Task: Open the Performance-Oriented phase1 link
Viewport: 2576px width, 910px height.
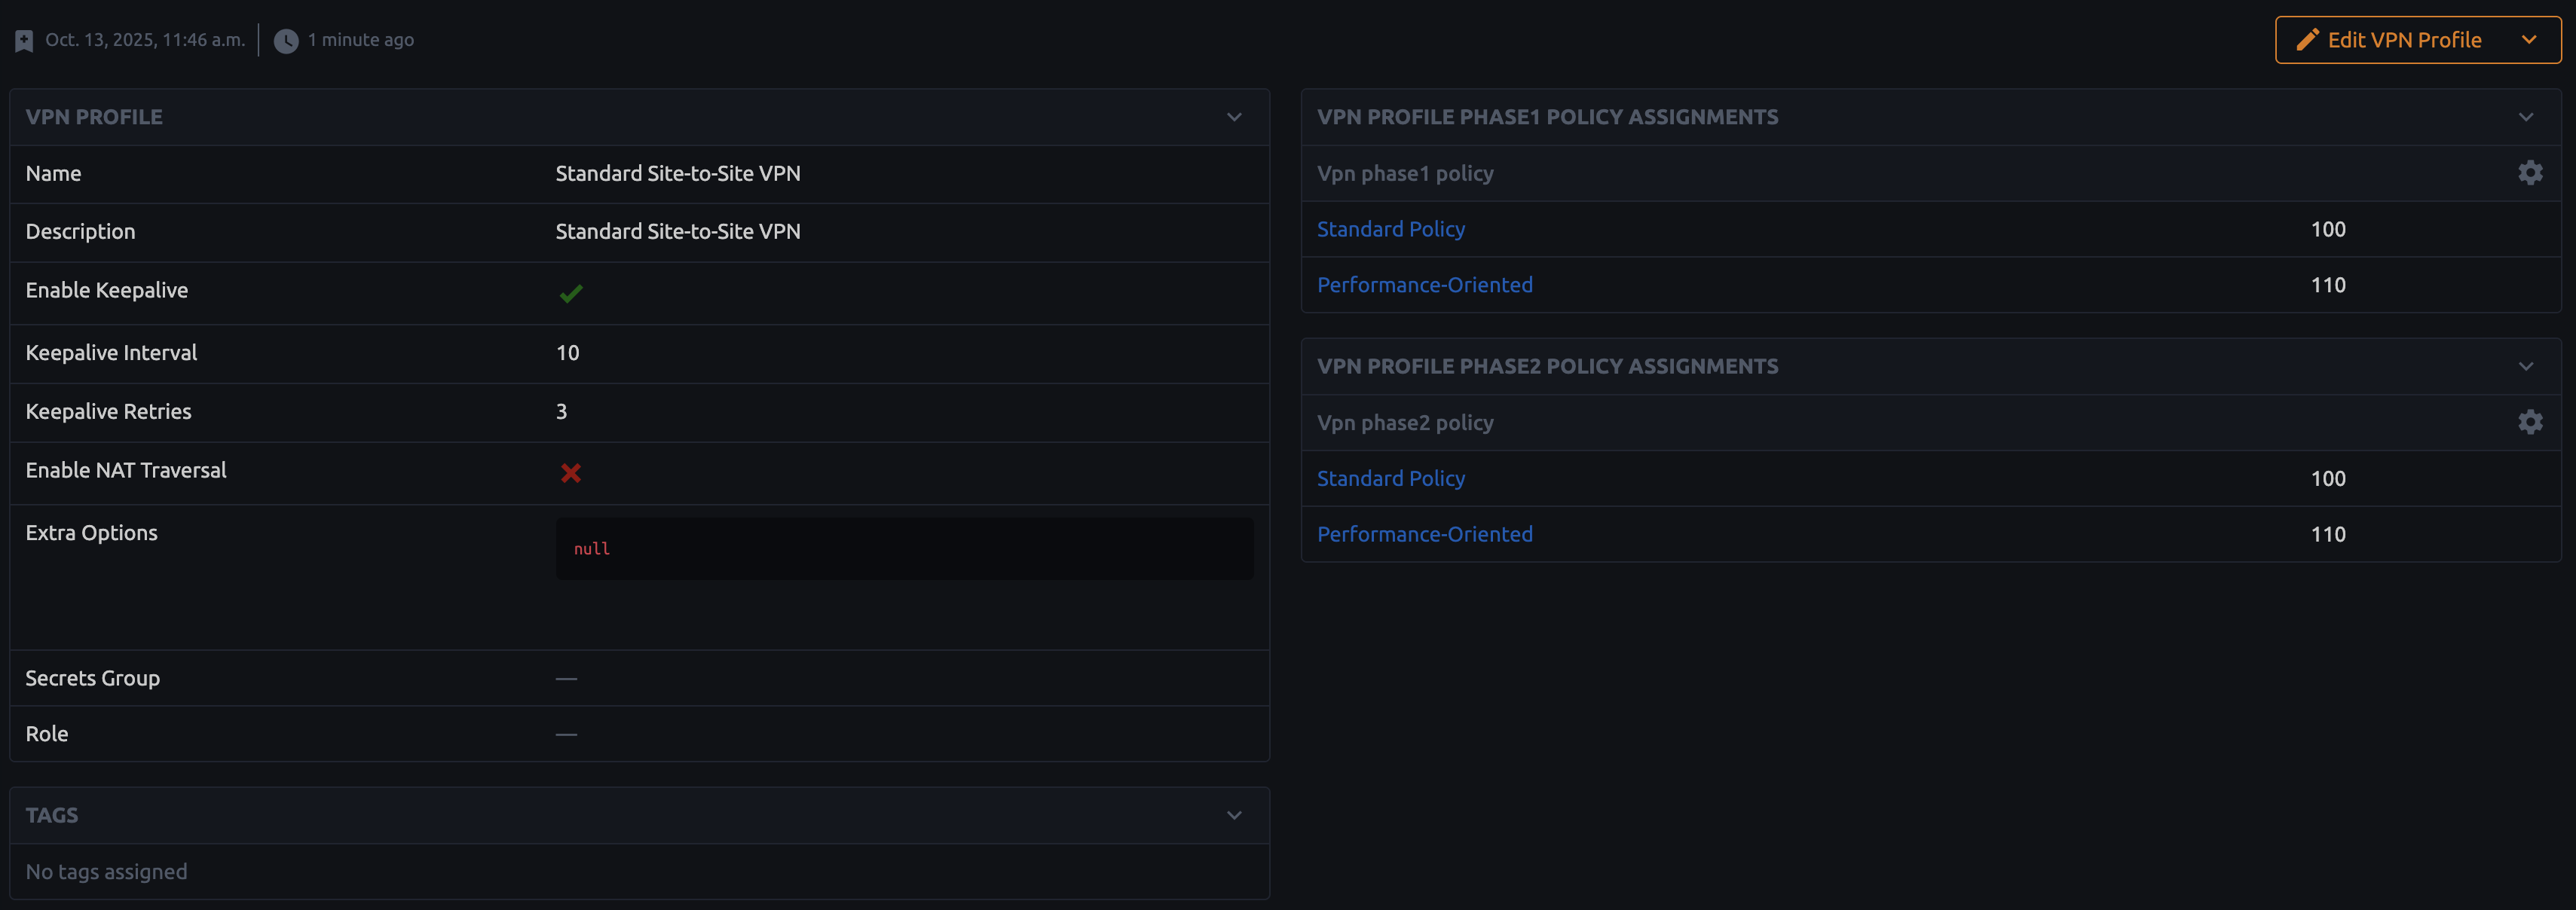Action: pyautogui.click(x=1424, y=284)
